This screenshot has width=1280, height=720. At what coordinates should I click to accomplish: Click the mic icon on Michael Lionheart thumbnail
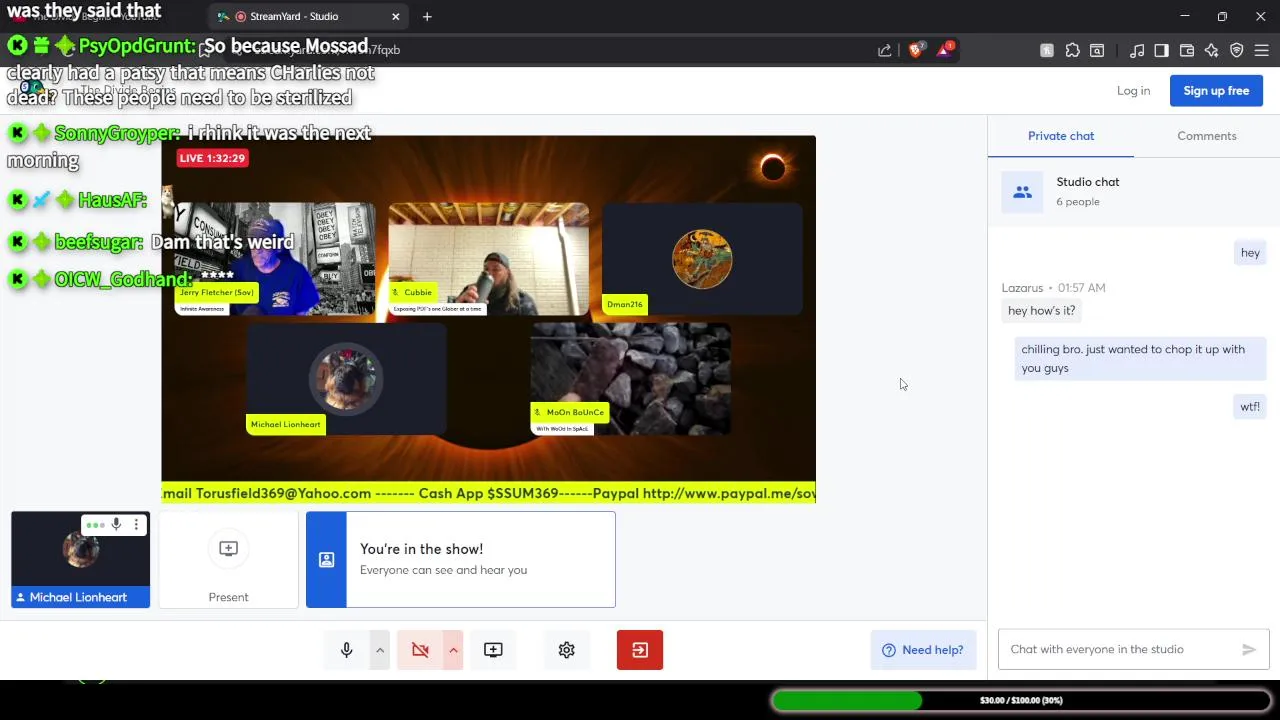tap(116, 524)
